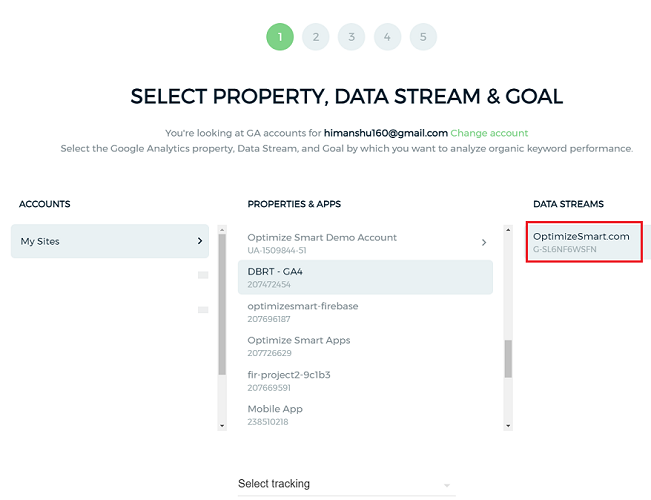The height and width of the screenshot is (500, 651).
Task: Click the page title heading
Action: 347,96
